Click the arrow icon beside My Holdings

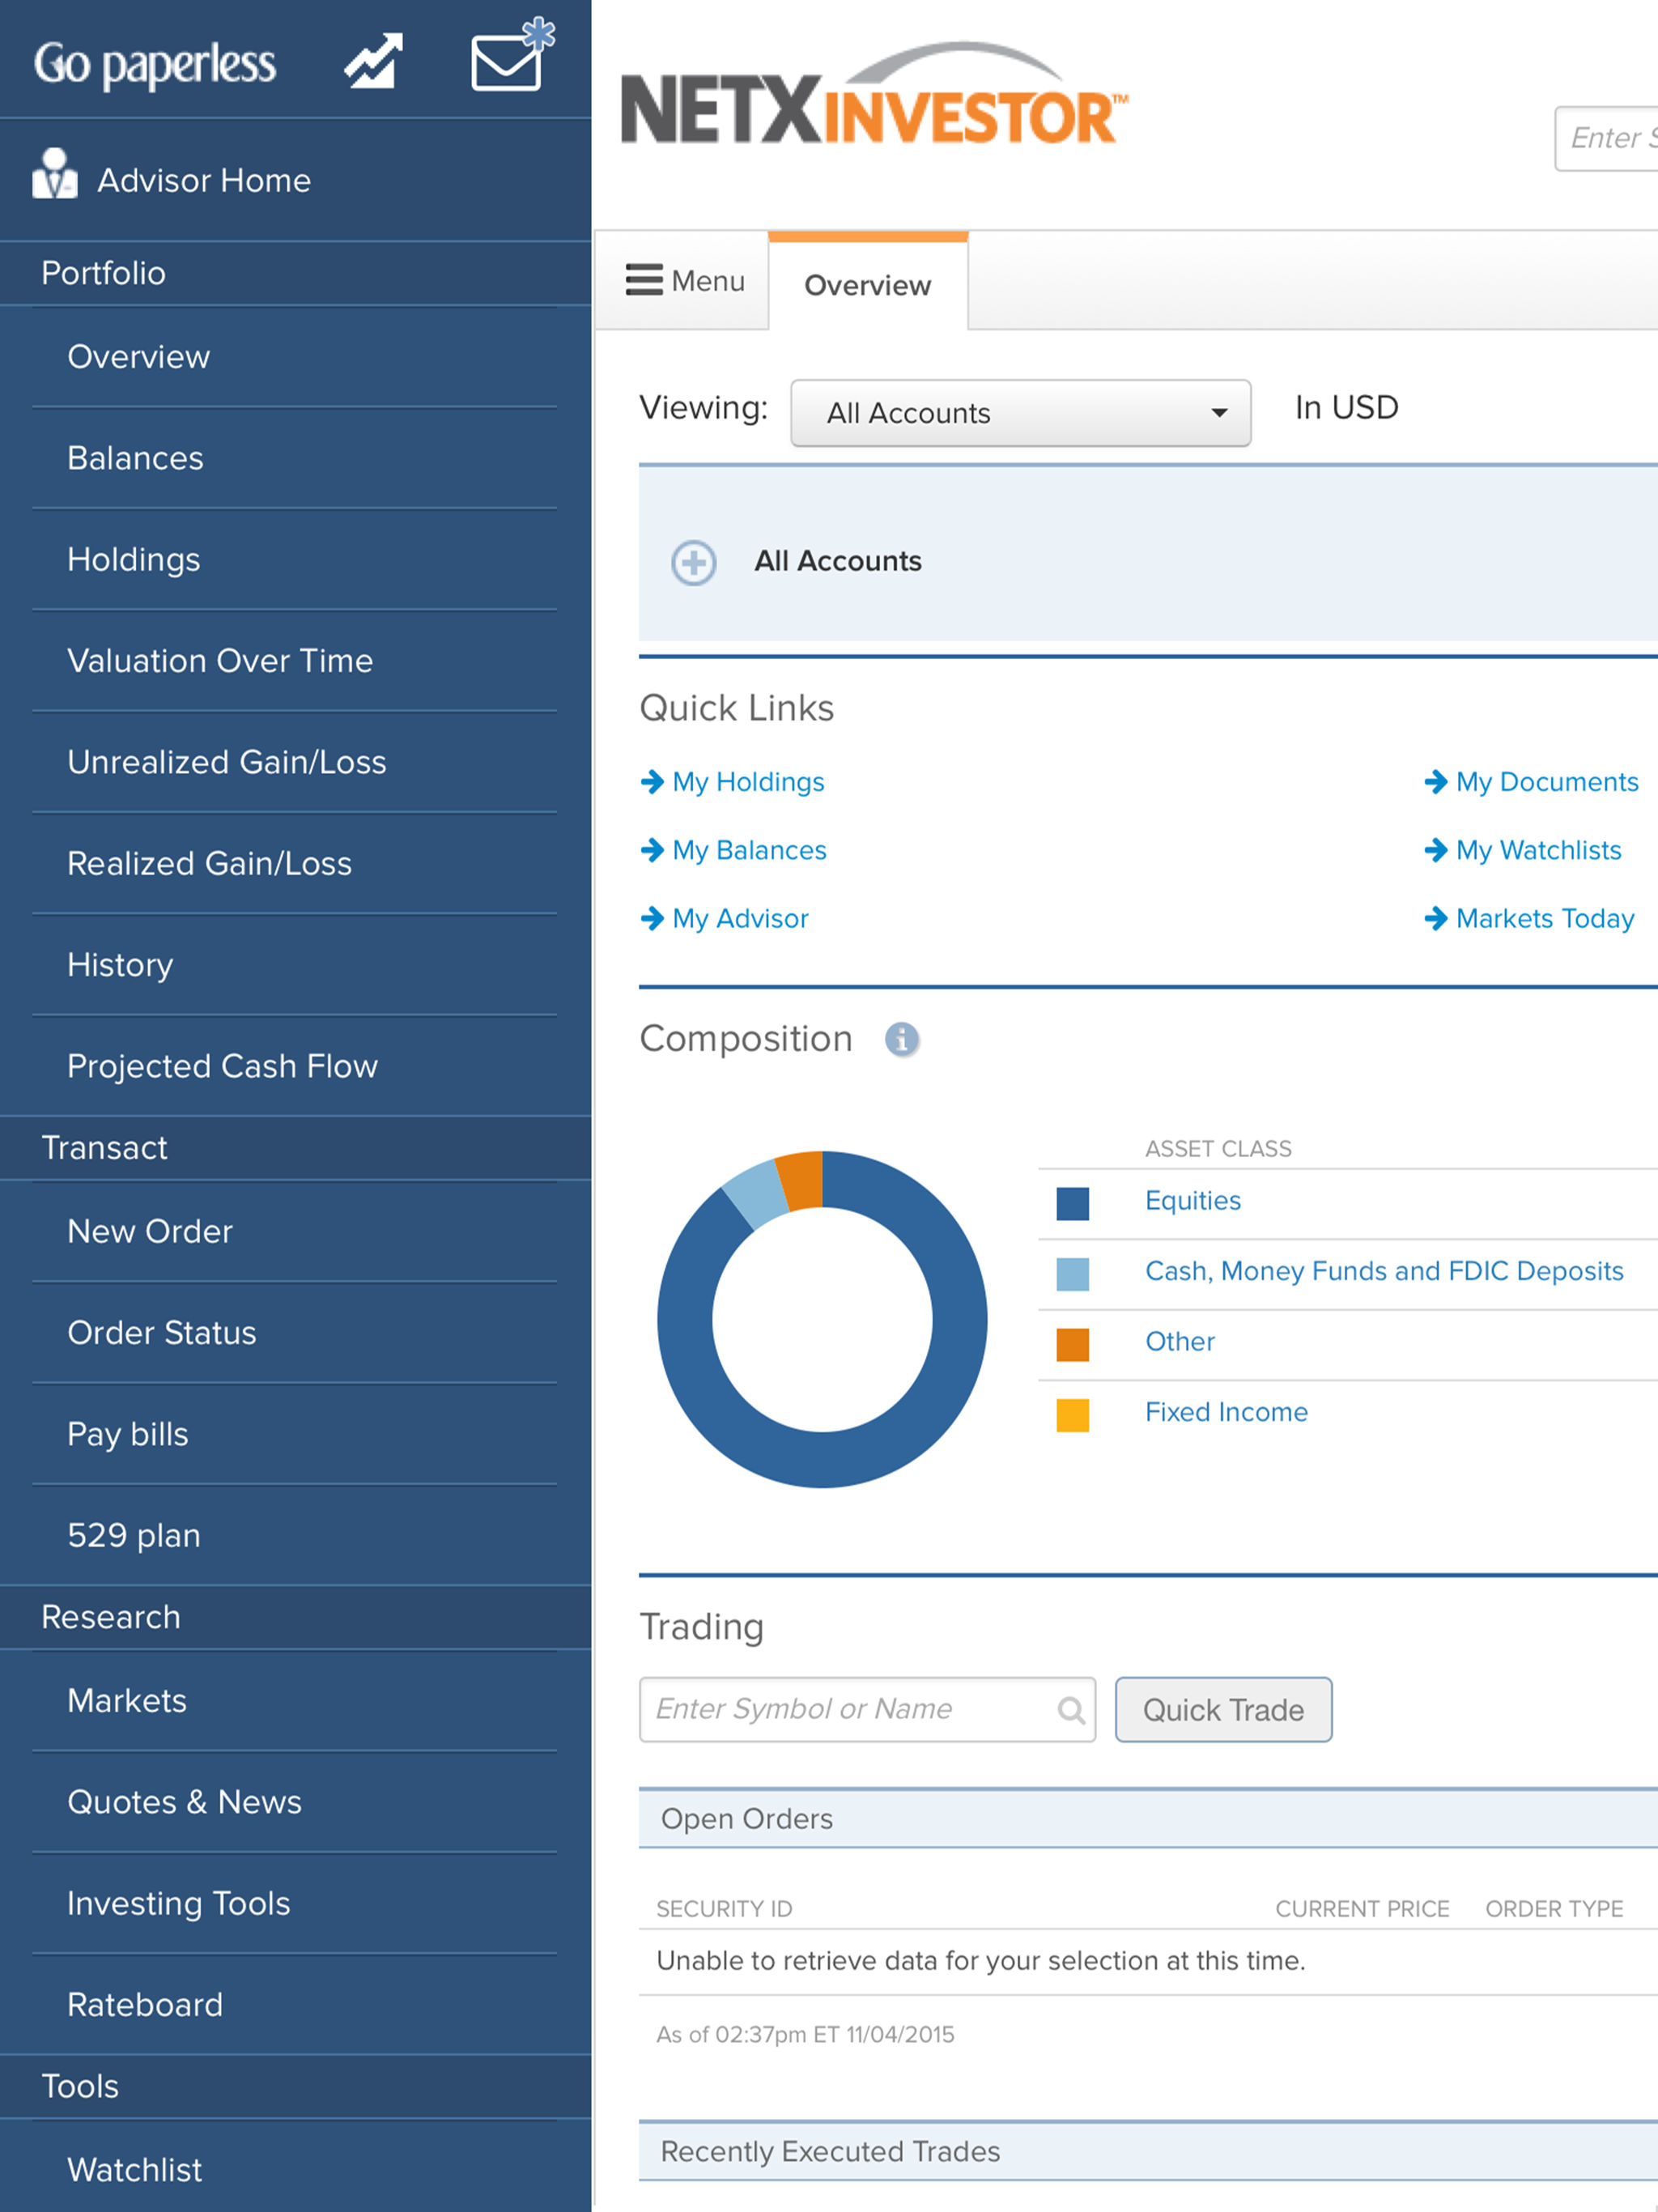652,782
